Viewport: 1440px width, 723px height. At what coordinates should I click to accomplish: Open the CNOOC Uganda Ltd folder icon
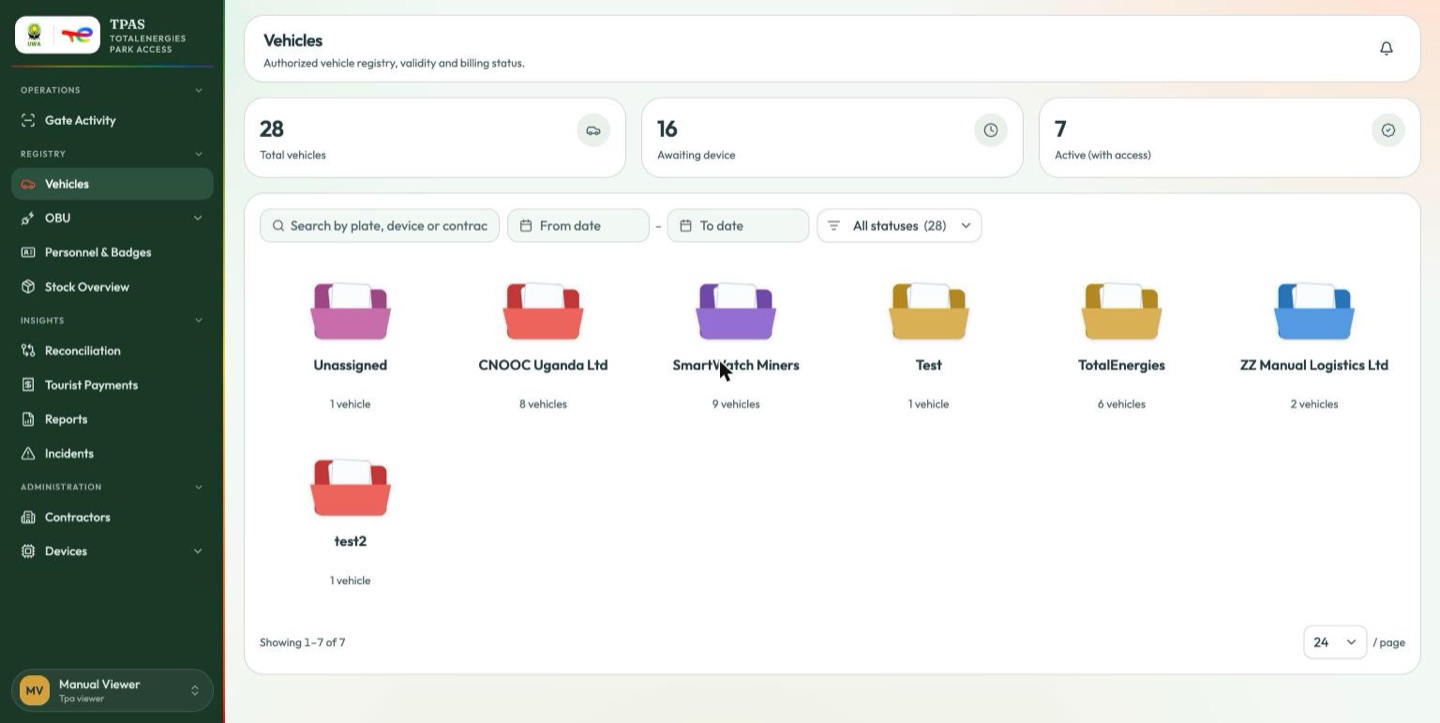[x=543, y=311]
